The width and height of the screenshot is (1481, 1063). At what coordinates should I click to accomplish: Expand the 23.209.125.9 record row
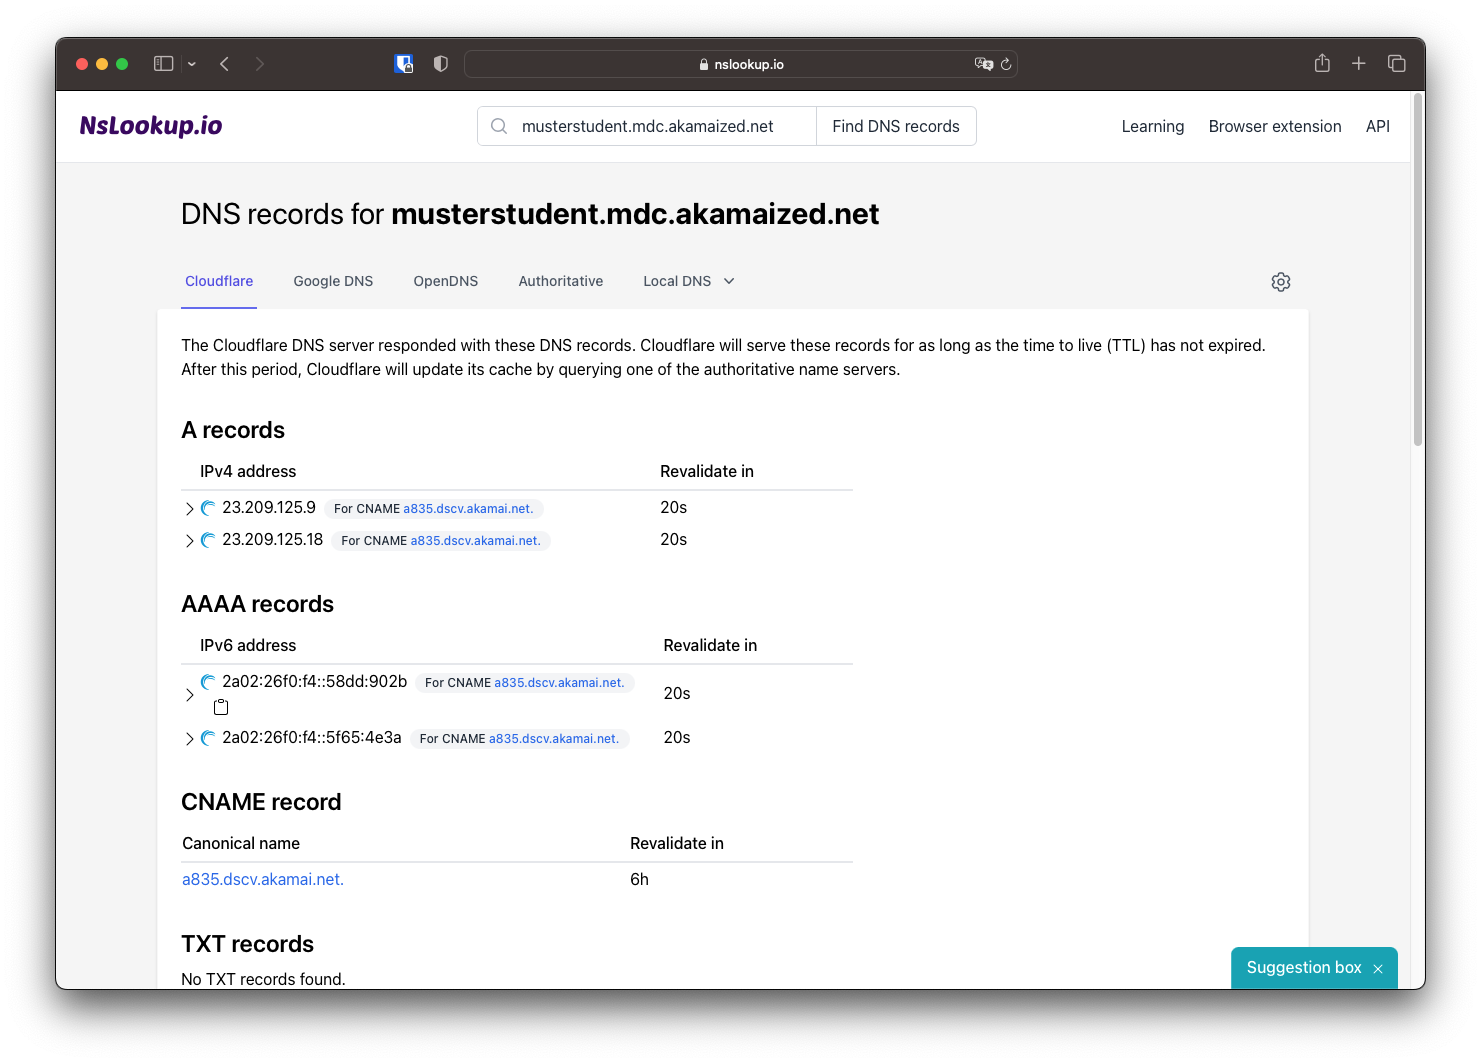190,509
